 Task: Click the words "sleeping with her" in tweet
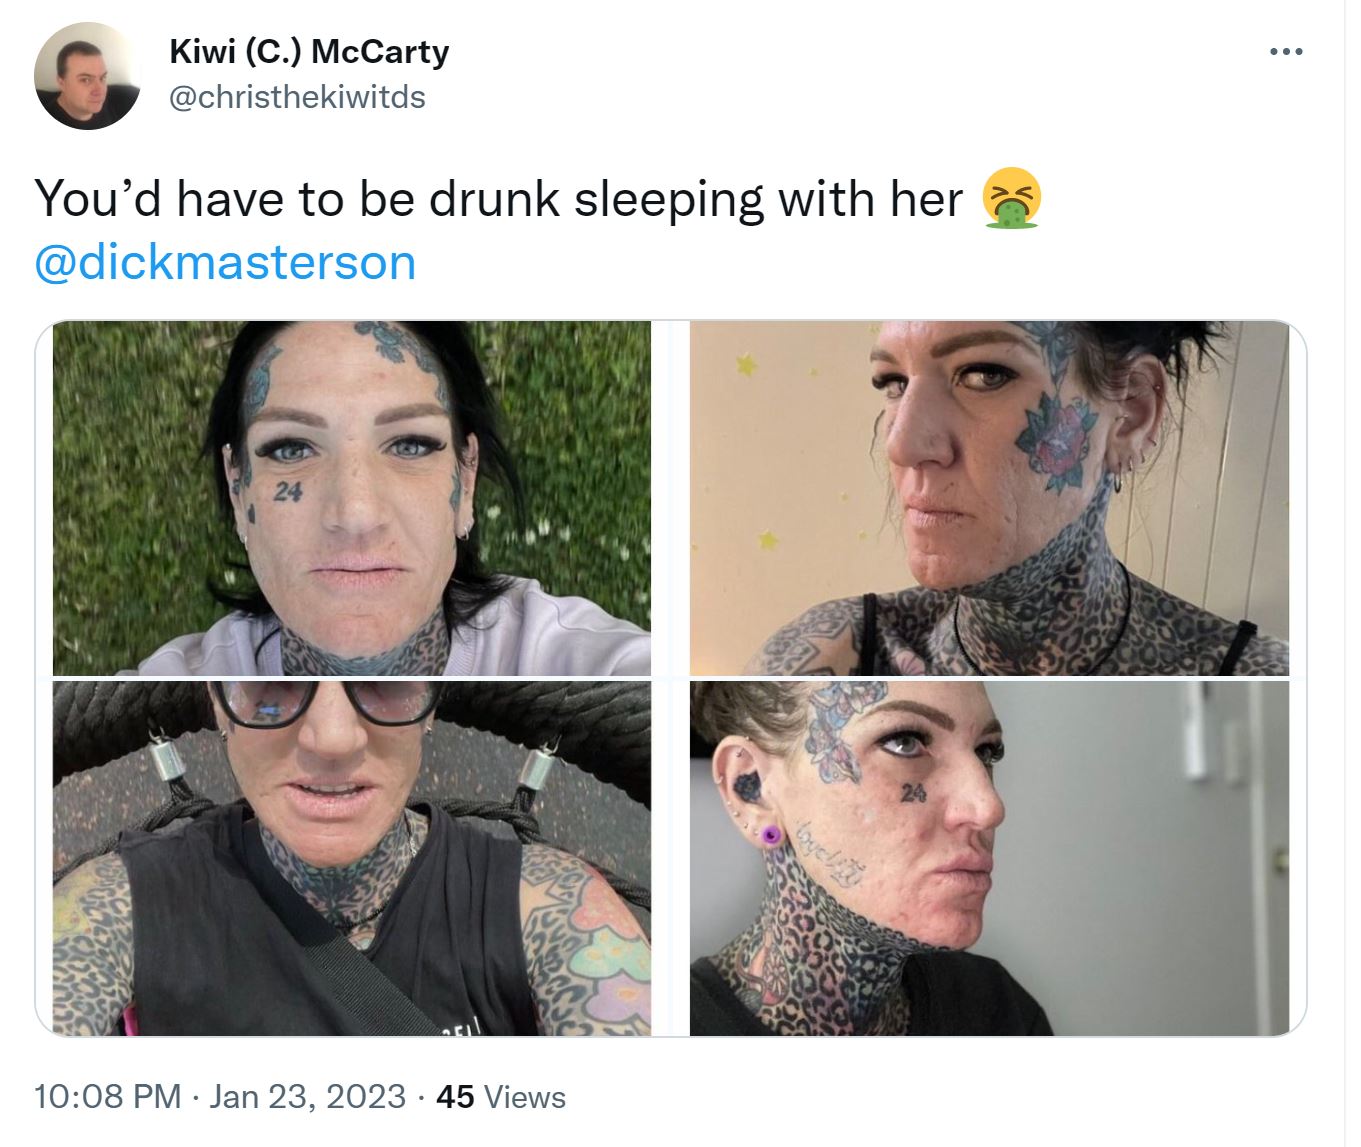pyautogui.click(x=768, y=199)
